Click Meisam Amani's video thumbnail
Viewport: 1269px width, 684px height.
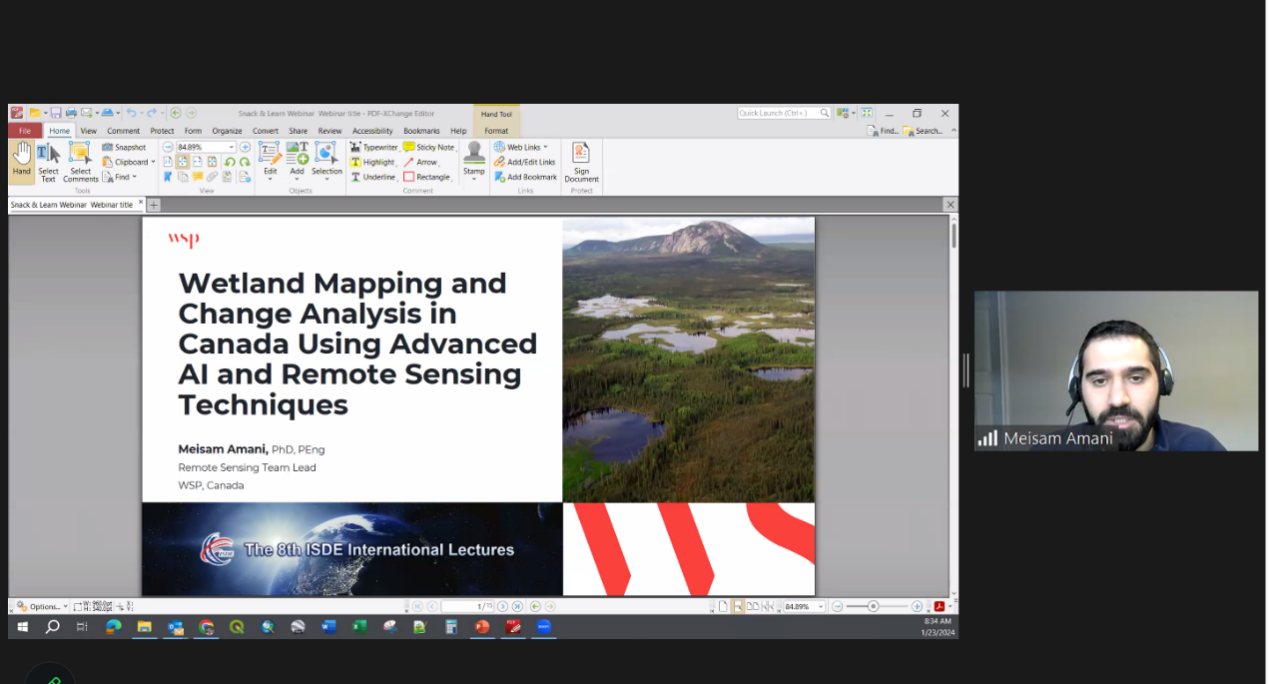pos(1116,370)
